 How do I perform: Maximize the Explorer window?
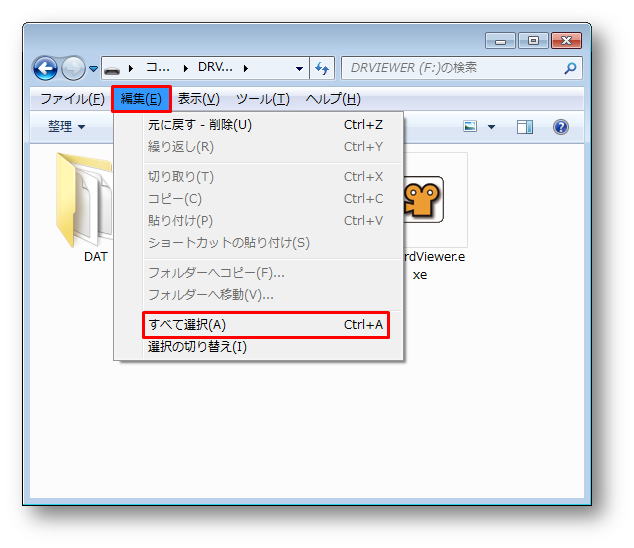[x=533, y=40]
